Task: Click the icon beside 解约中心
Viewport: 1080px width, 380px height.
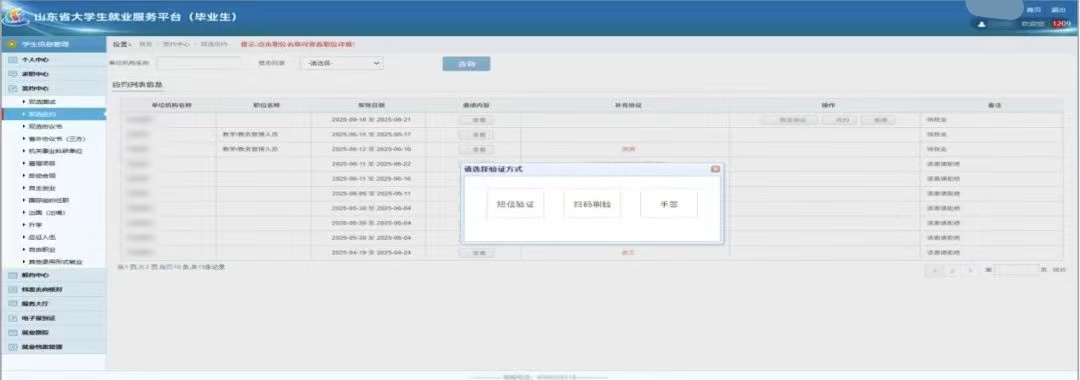Action: pos(12,275)
